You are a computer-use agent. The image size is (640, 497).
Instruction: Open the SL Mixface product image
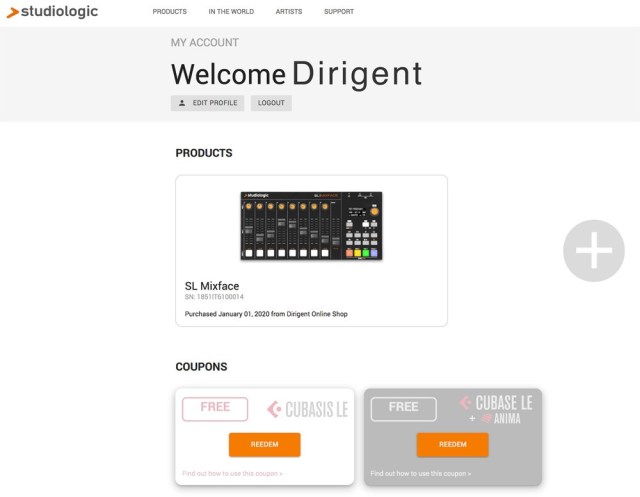pos(311,226)
